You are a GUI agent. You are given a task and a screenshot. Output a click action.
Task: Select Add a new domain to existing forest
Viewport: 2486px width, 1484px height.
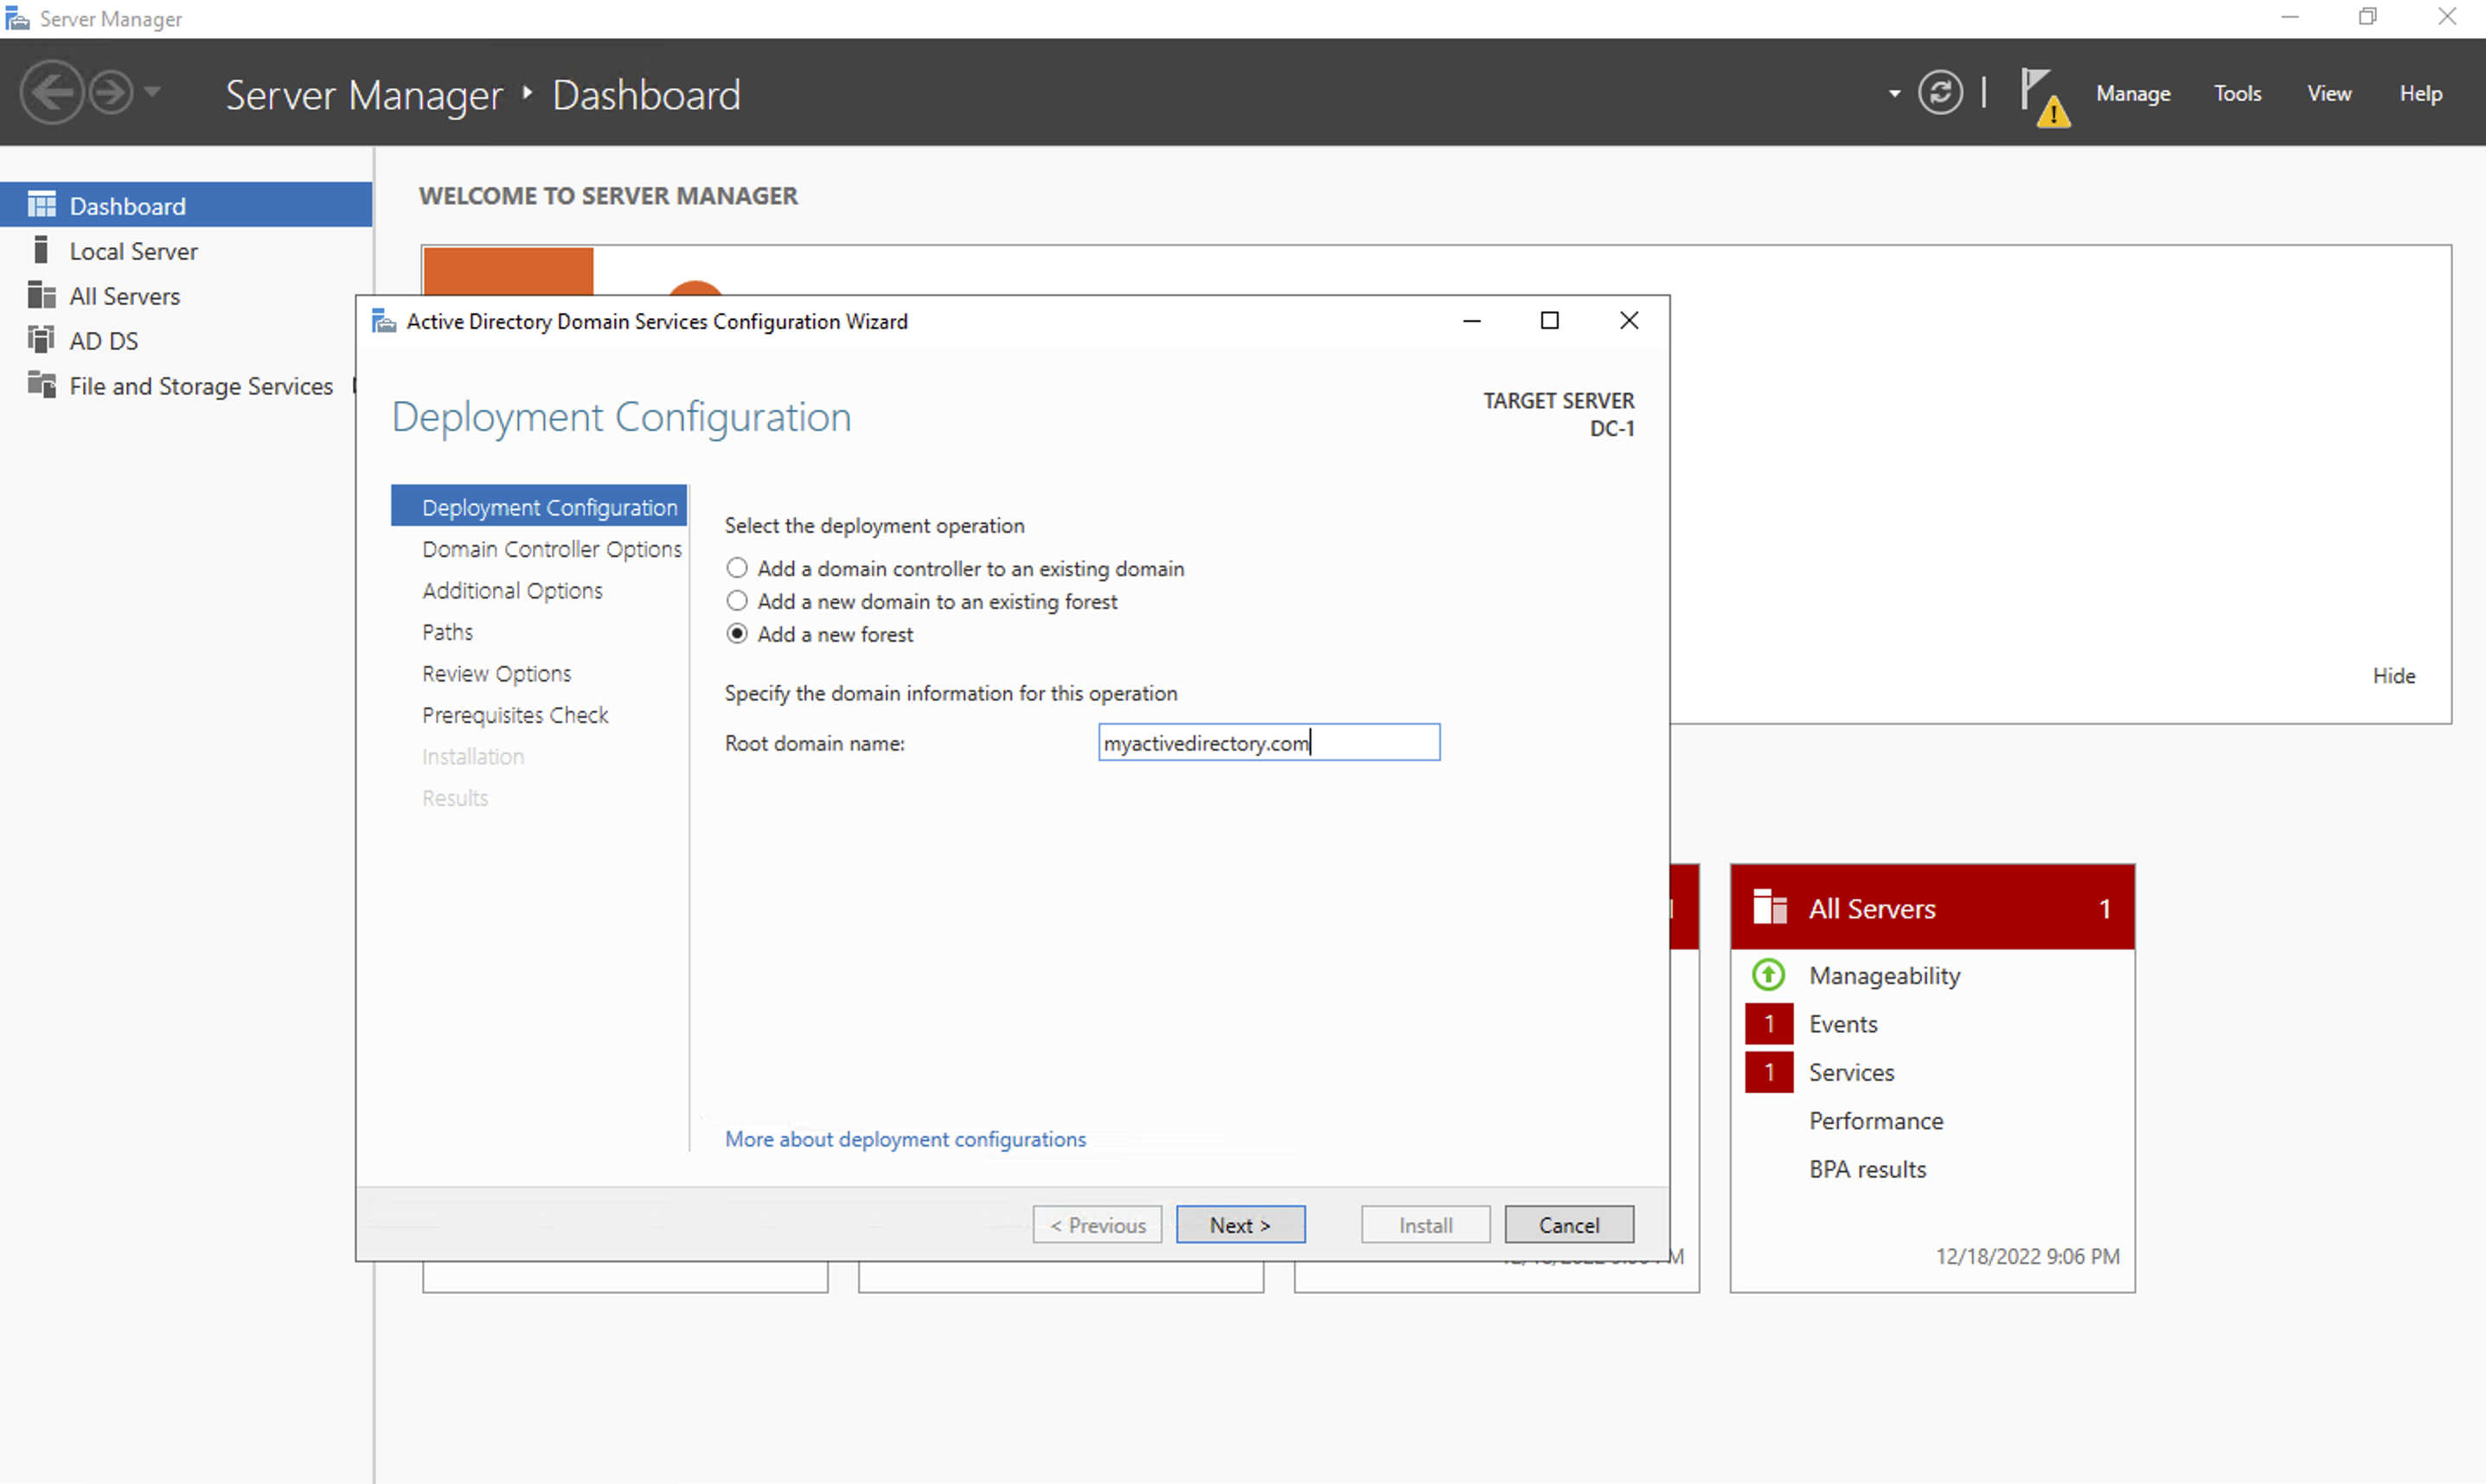tap(737, 601)
